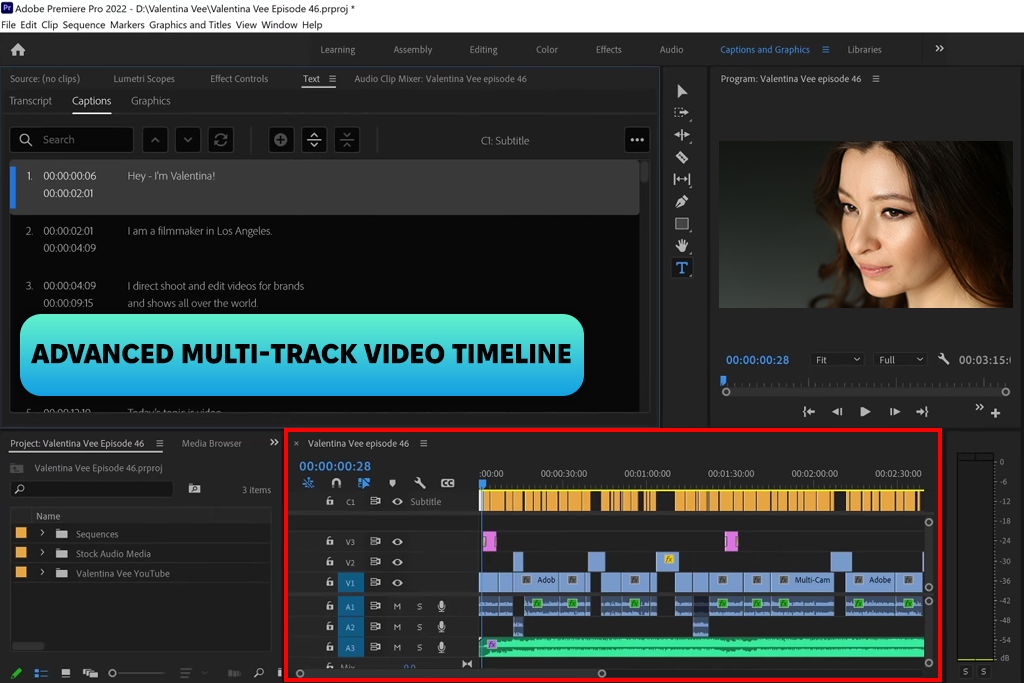Step back one frame
The width and height of the screenshot is (1024, 683).
click(837, 412)
